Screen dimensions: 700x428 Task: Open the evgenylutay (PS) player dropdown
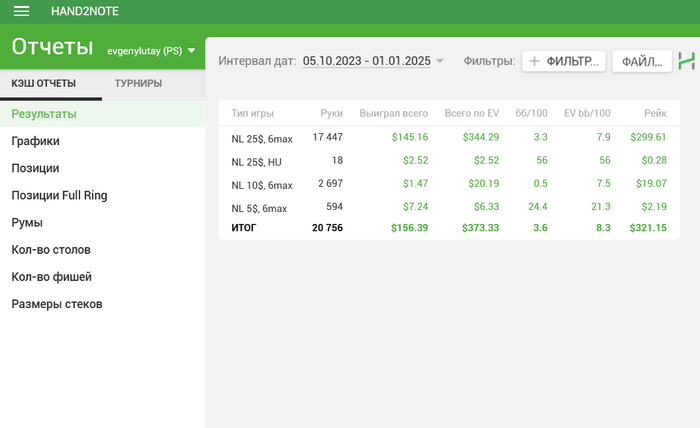[151, 51]
